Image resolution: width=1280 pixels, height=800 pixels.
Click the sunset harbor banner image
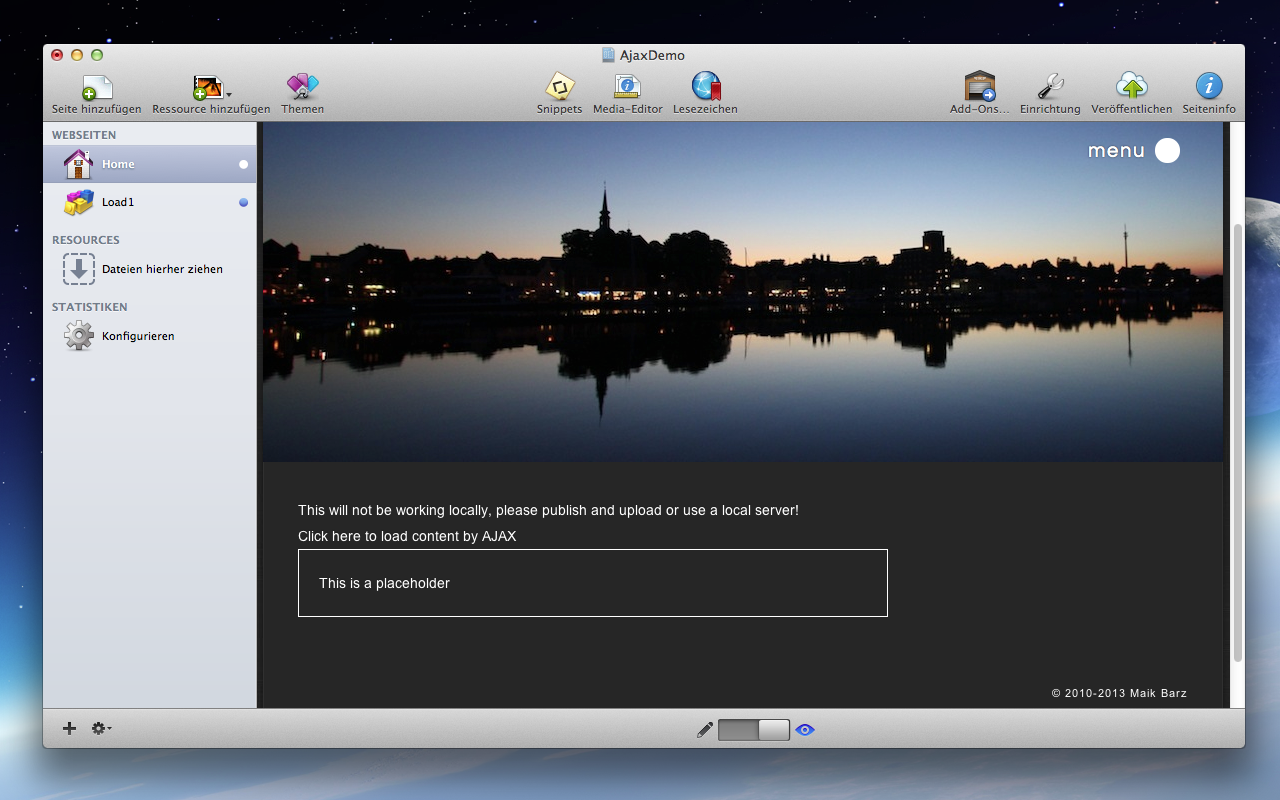click(743, 292)
